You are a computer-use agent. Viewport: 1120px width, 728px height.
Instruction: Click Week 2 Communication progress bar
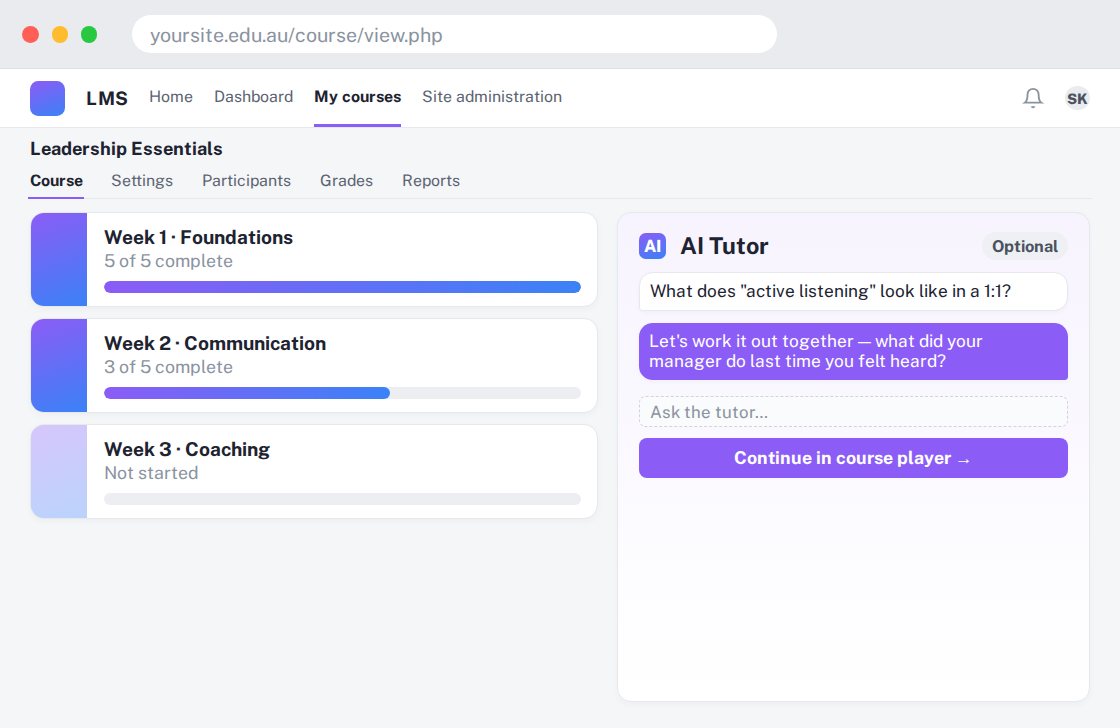(x=342, y=393)
